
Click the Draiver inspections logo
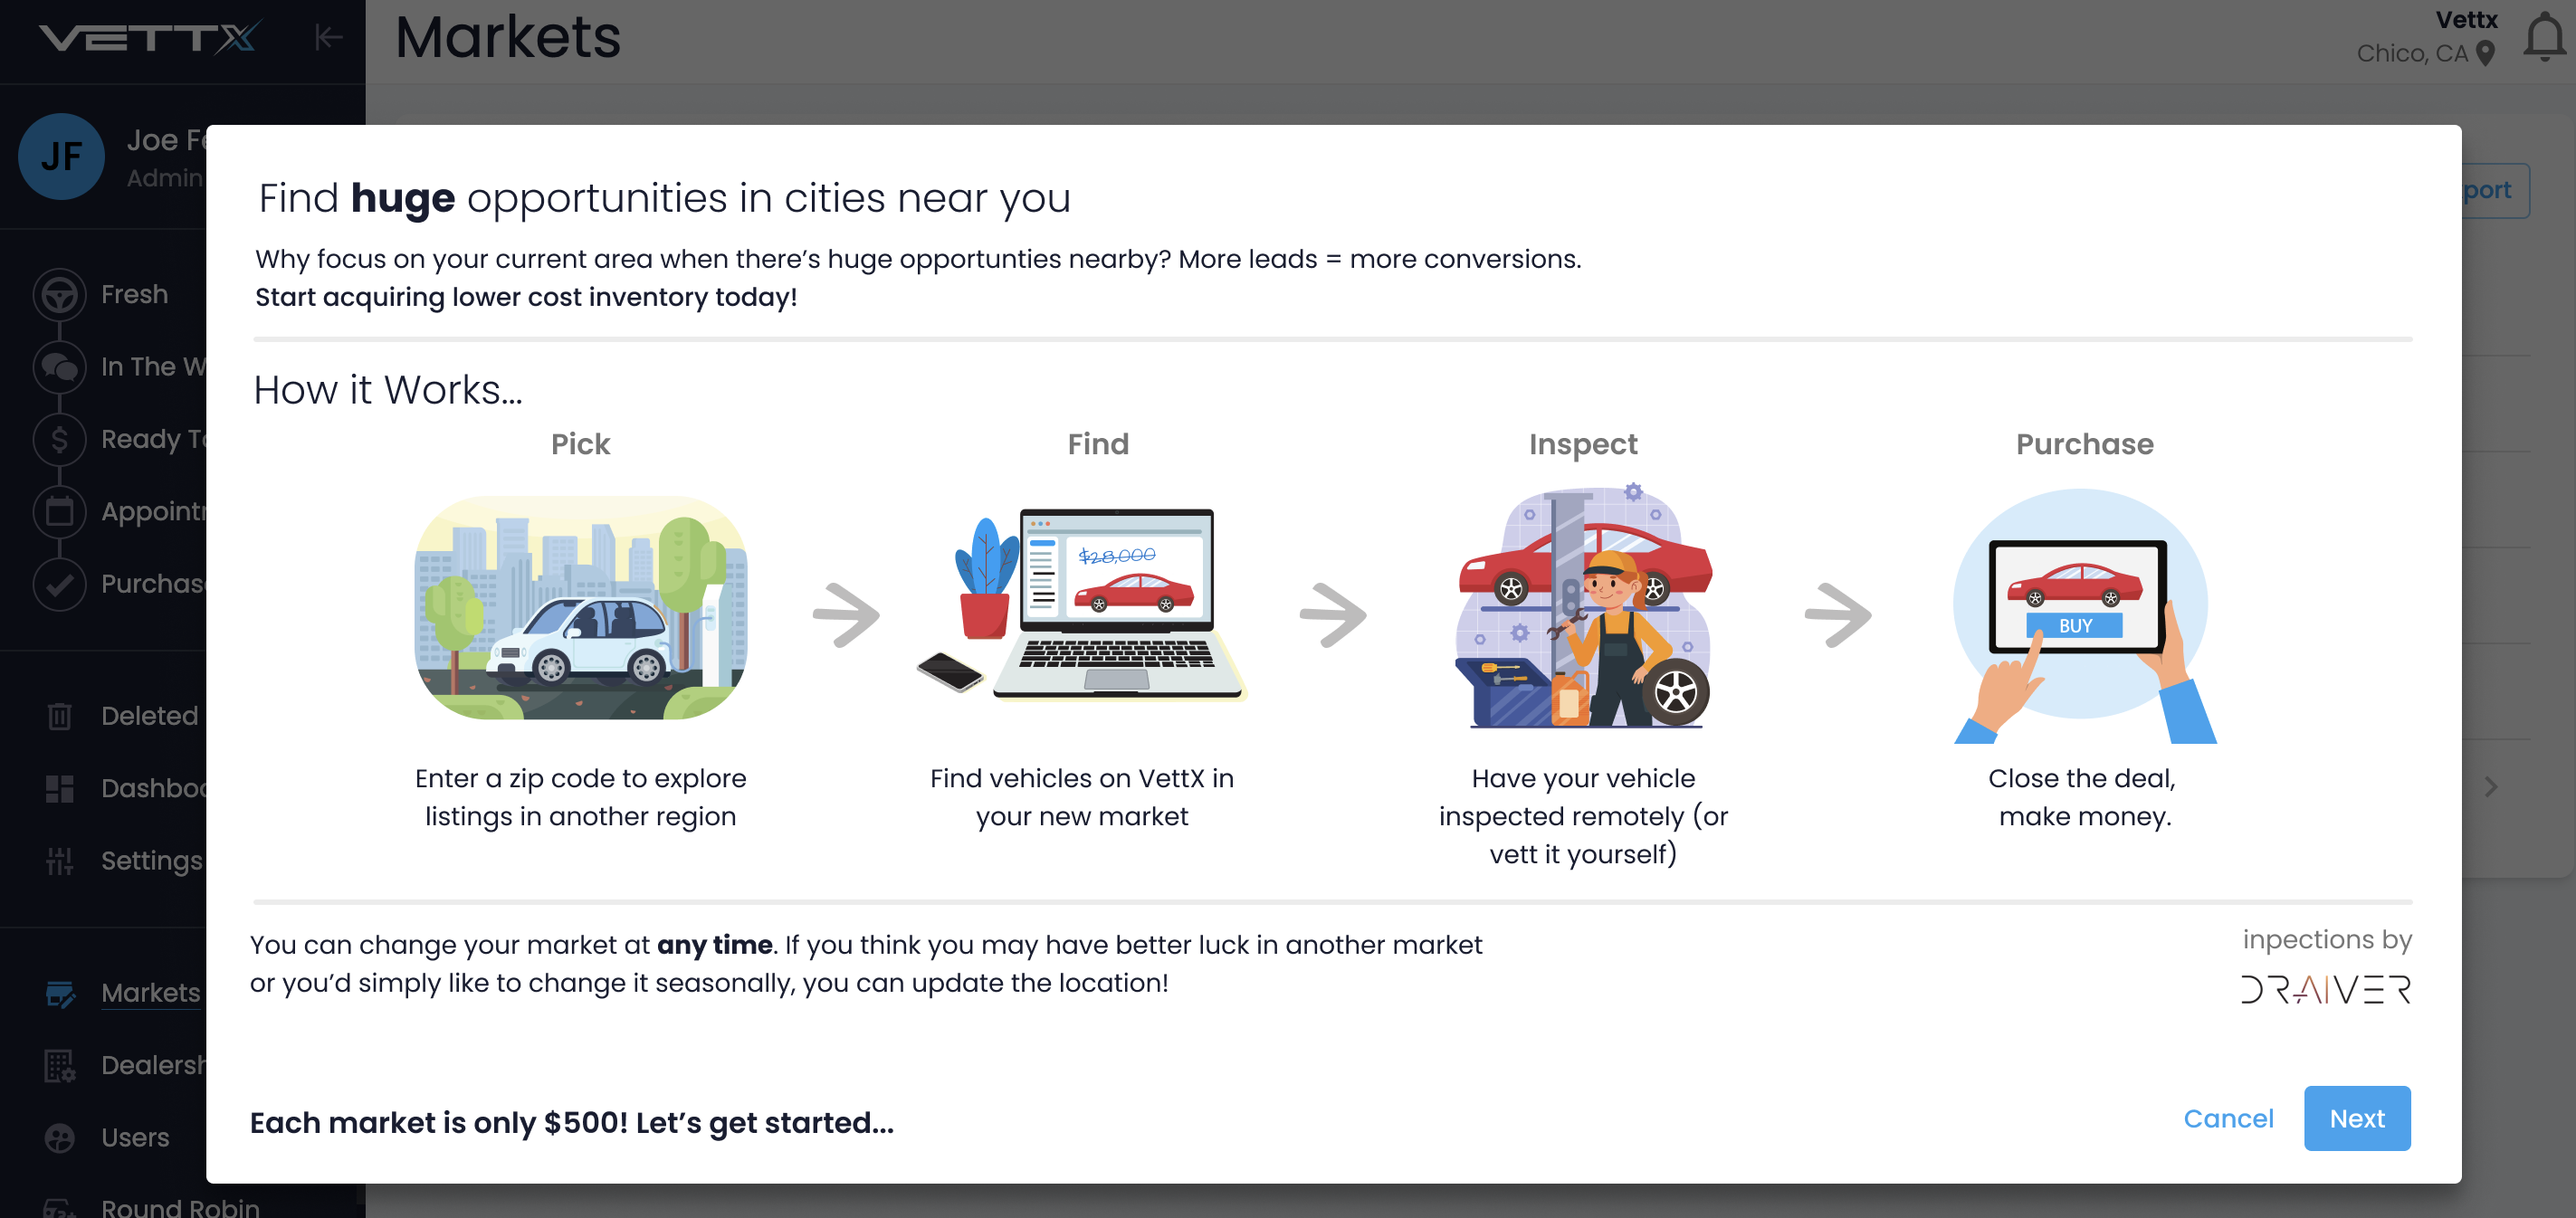click(2325, 989)
